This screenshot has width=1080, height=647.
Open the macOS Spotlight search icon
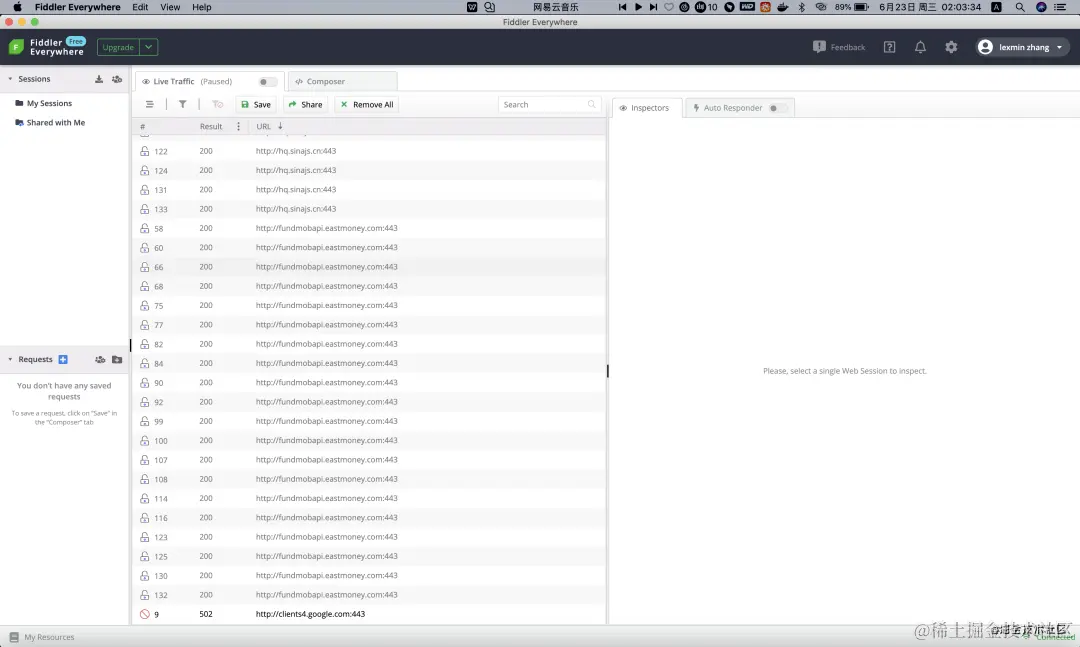click(x=1020, y=7)
